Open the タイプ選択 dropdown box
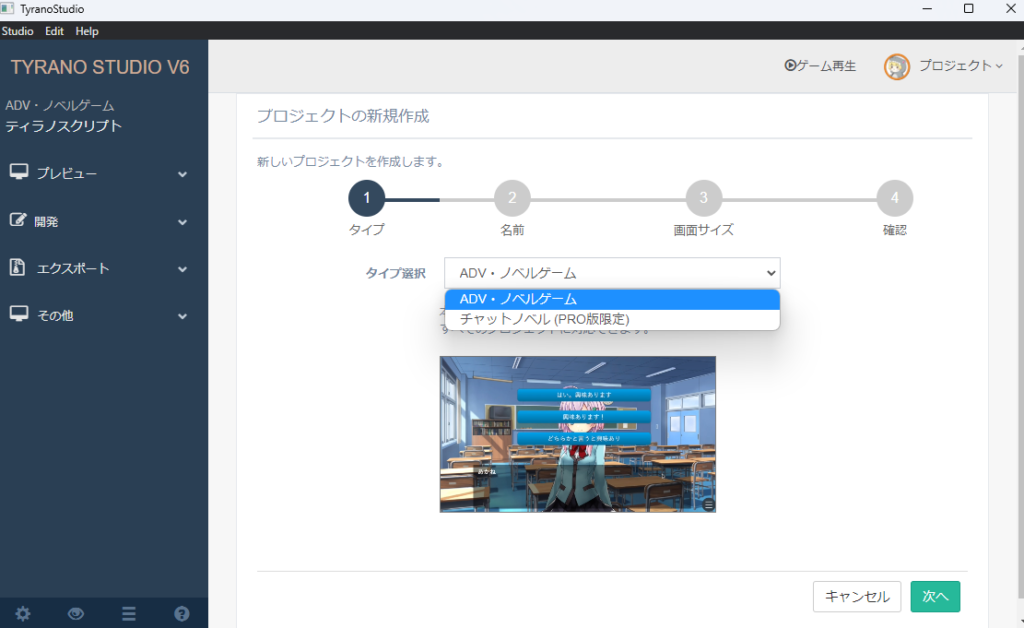The width and height of the screenshot is (1024, 628). pos(611,273)
